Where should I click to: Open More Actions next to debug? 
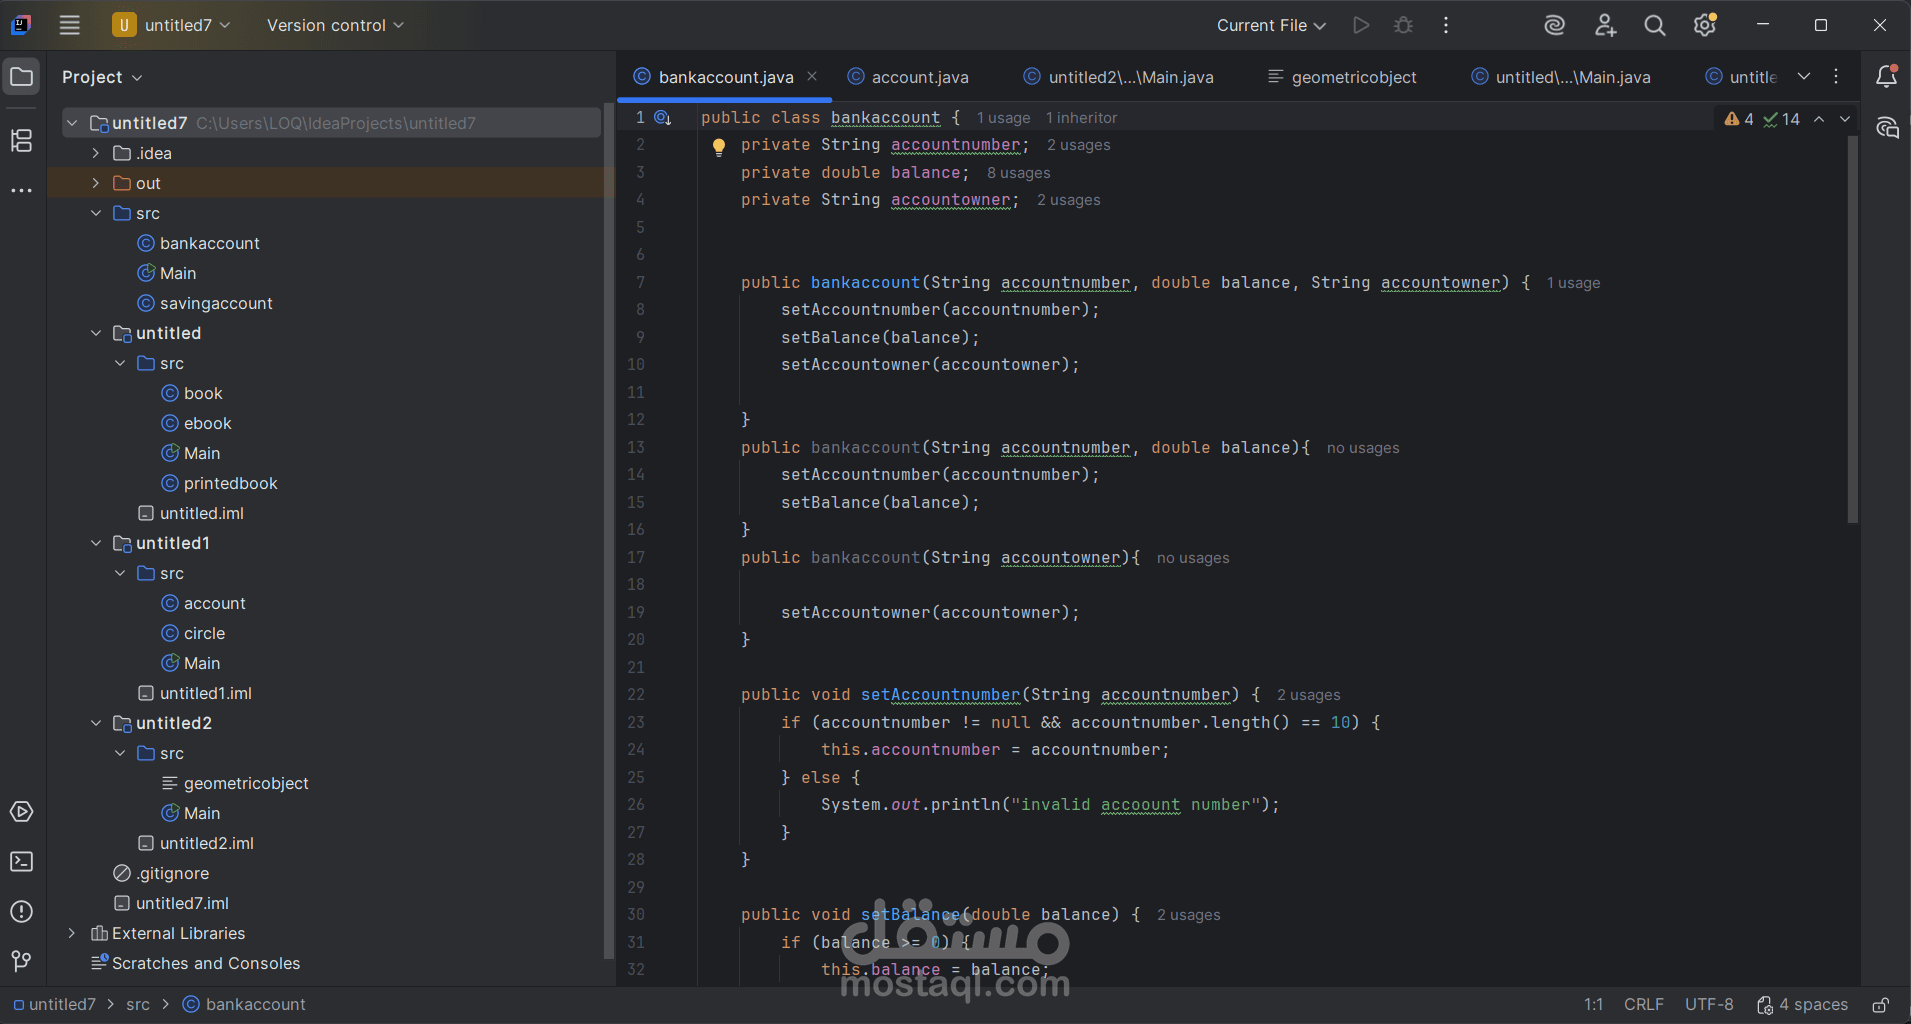(x=1446, y=25)
